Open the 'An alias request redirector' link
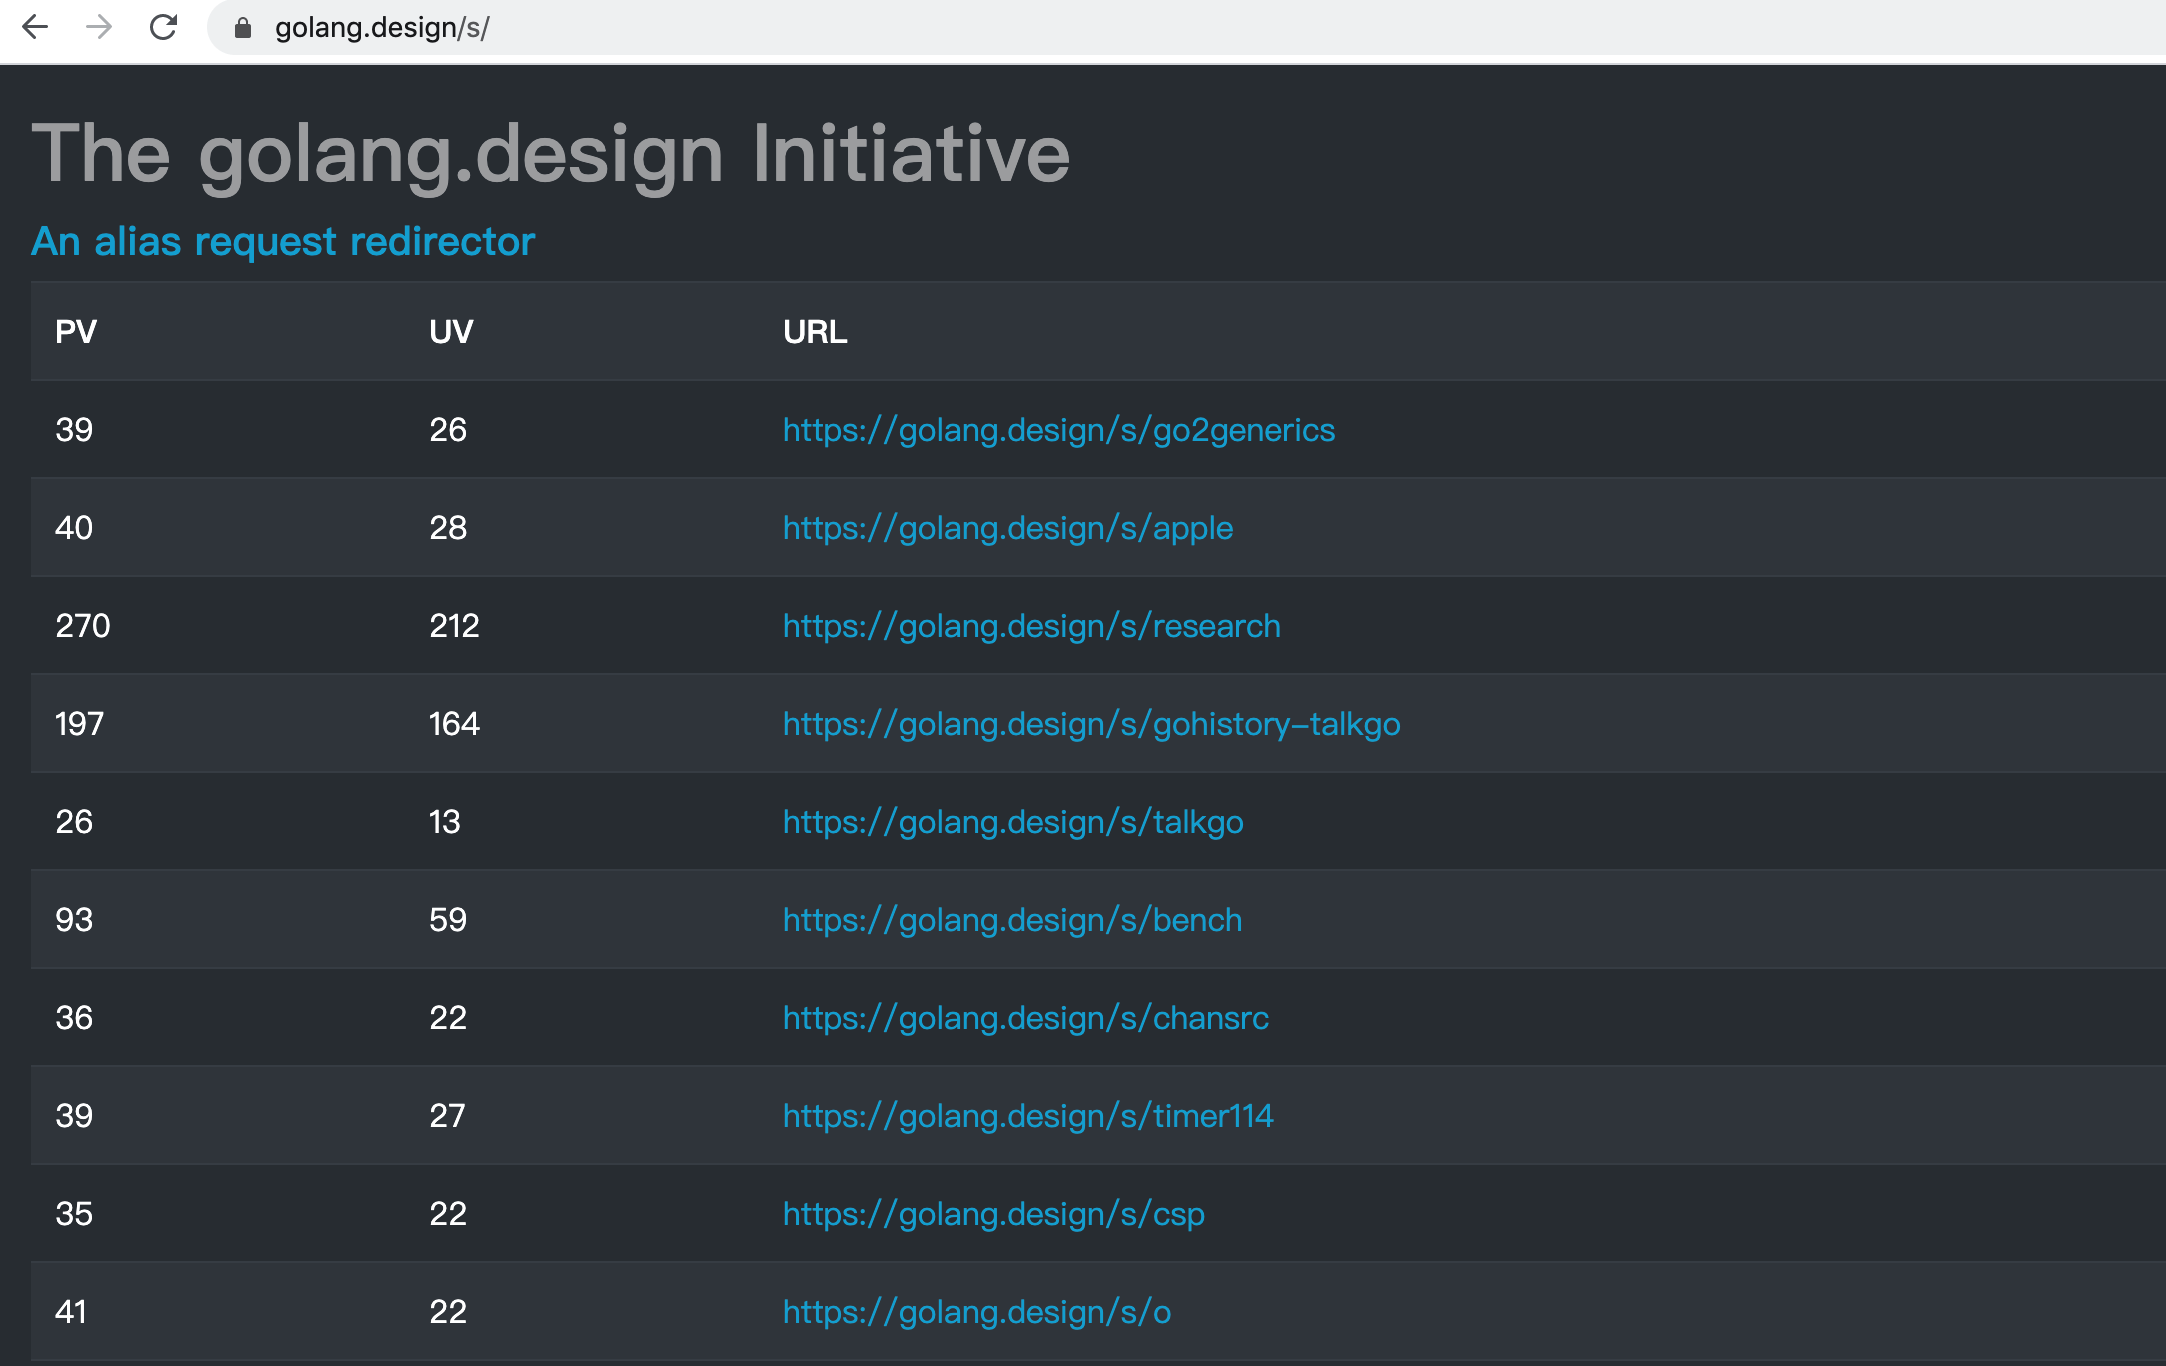This screenshot has height=1366, width=2166. click(x=283, y=242)
